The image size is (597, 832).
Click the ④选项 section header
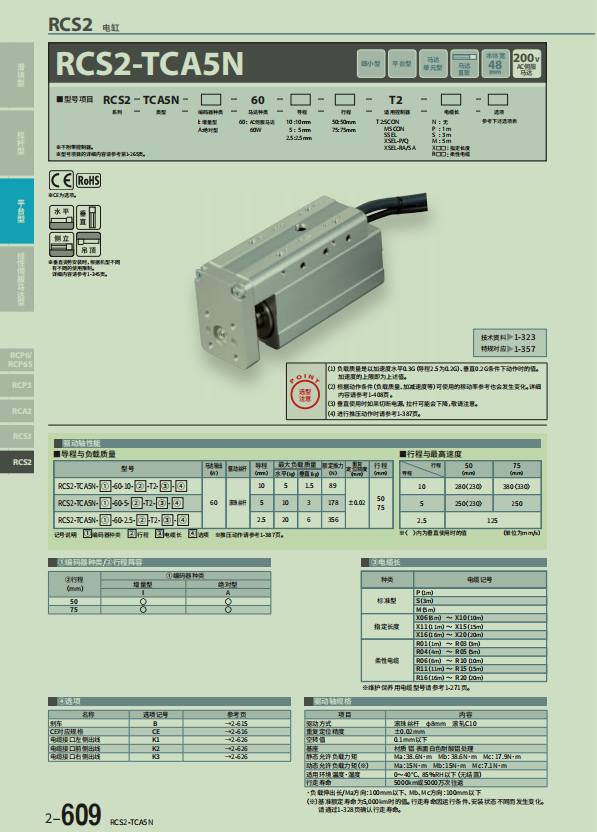click(x=169, y=701)
